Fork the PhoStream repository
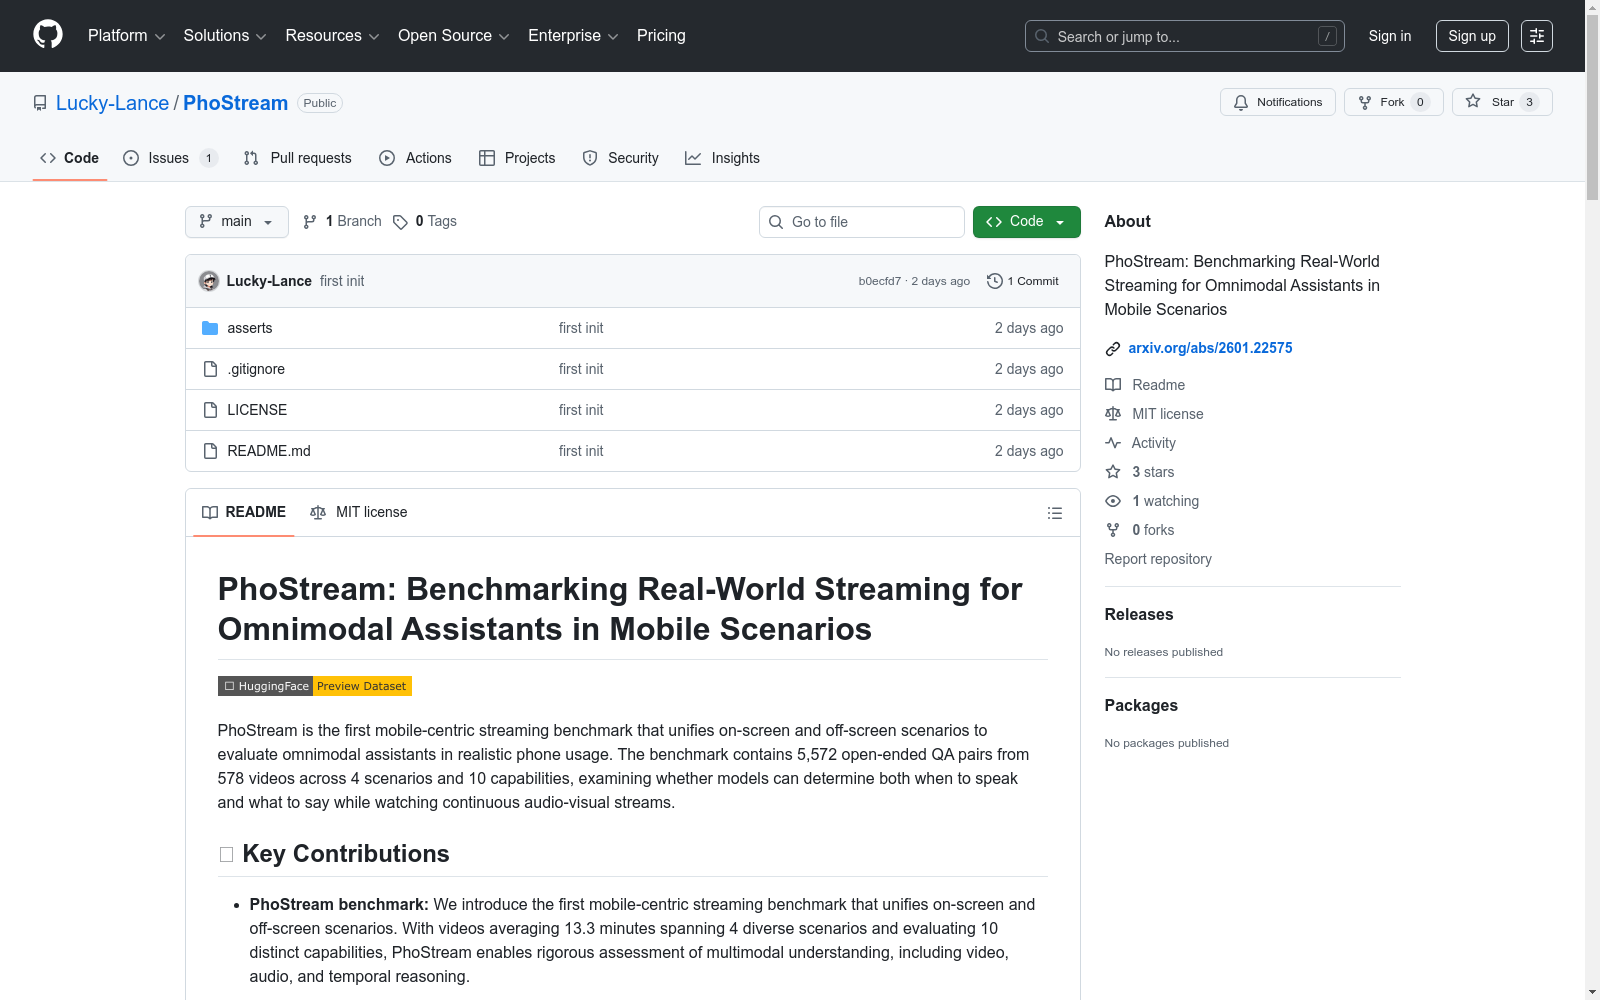 (1393, 102)
